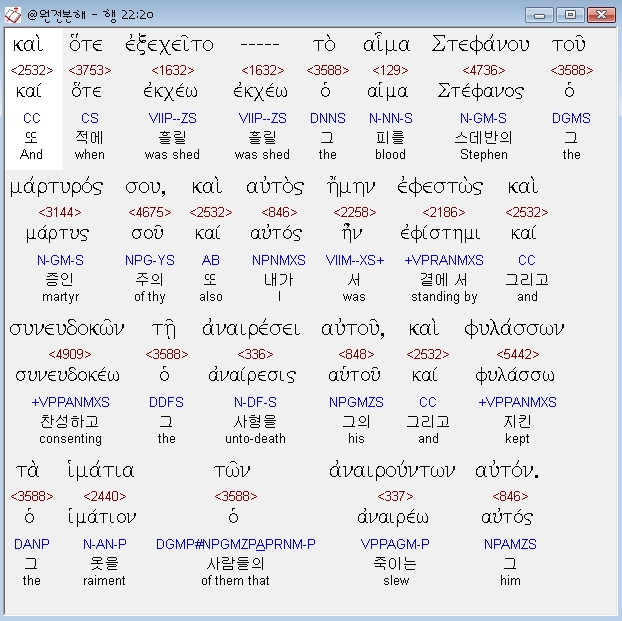Image resolution: width=622 pixels, height=621 pixels.
Task: Click the Greek word αὐτόν.
Action: pyautogui.click(x=507, y=471)
